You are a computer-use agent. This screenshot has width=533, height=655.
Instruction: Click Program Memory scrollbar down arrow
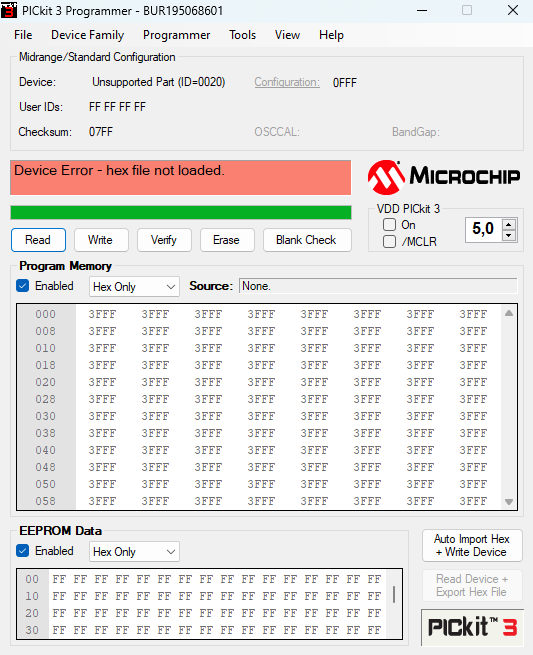tap(509, 502)
